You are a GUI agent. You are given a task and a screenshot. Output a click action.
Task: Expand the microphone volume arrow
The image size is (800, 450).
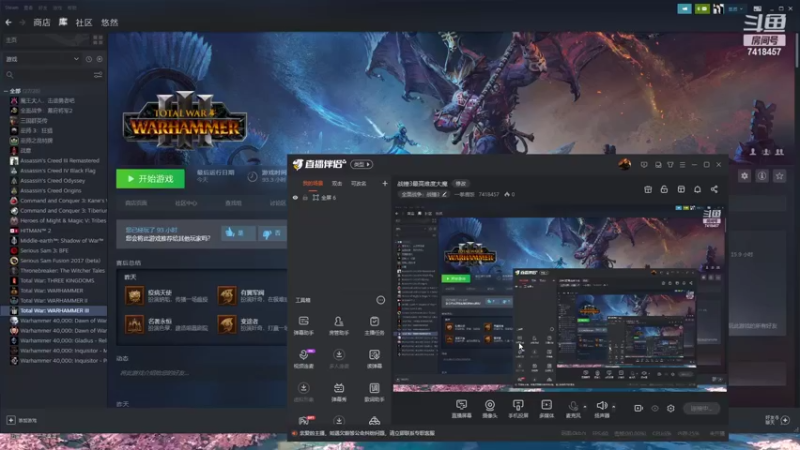coord(585,407)
